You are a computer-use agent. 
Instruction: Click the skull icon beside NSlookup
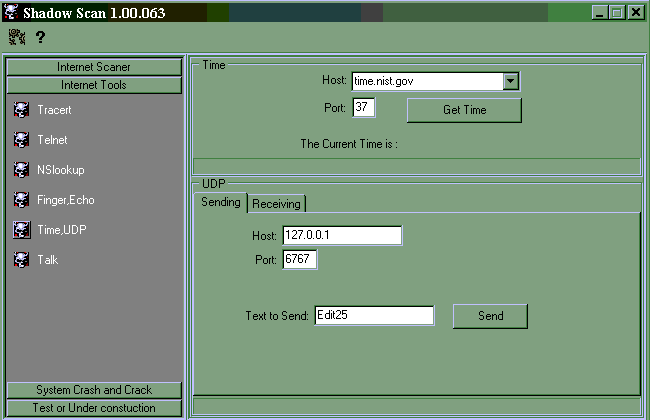pos(21,170)
